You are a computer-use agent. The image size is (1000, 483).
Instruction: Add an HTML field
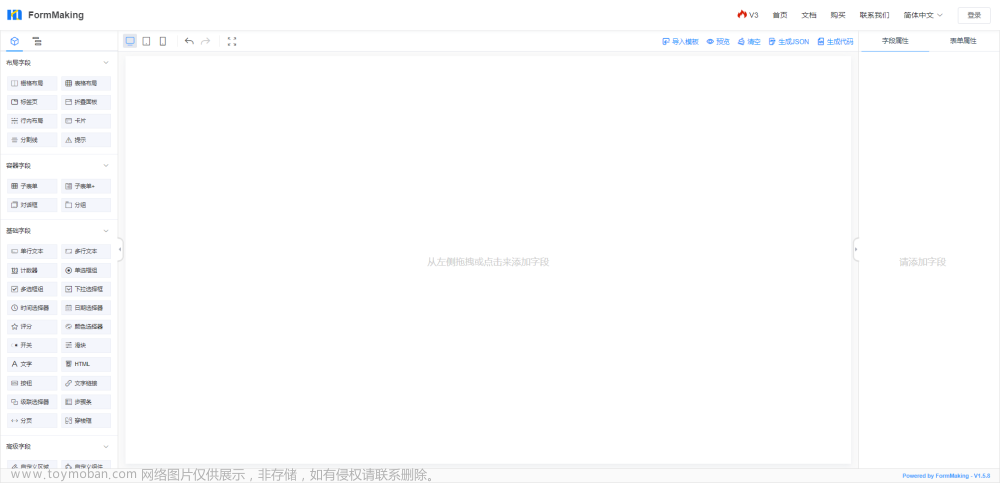86,364
